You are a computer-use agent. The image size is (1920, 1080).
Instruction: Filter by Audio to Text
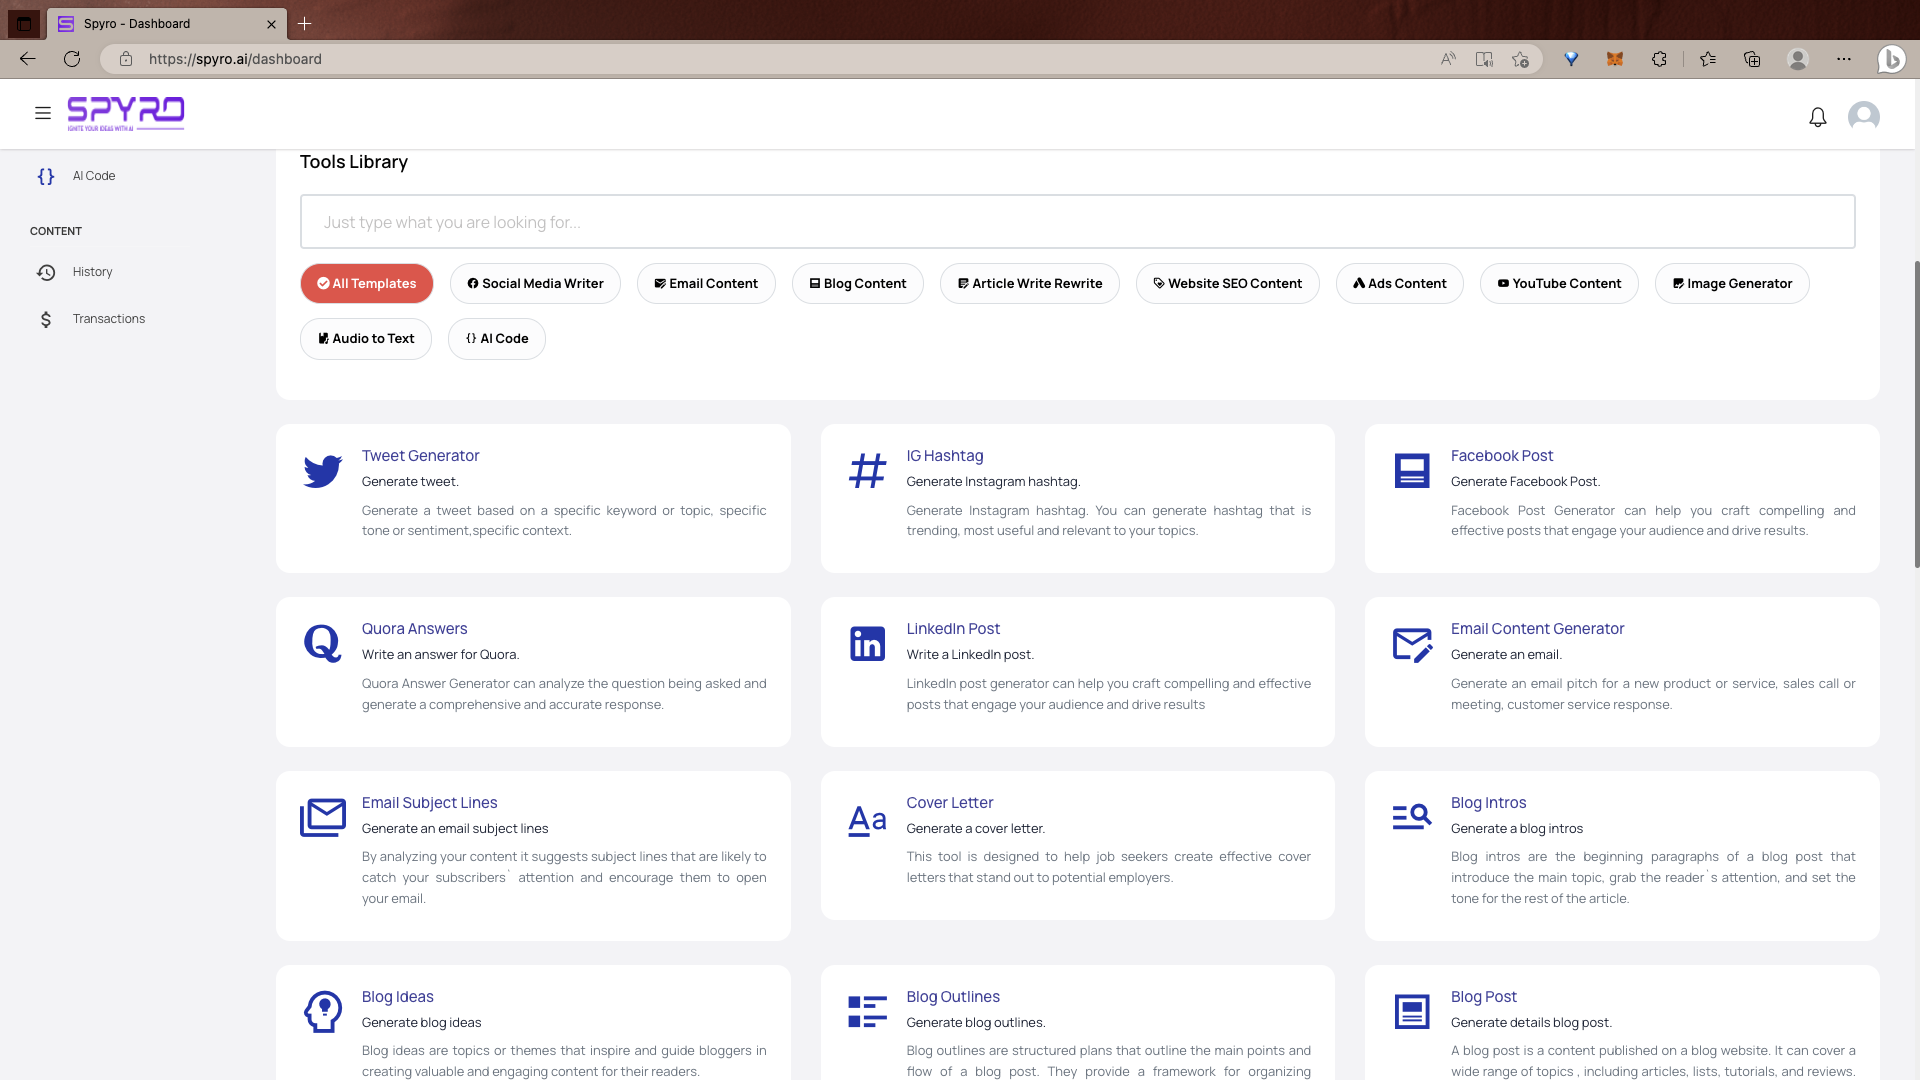tap(366, 339)
